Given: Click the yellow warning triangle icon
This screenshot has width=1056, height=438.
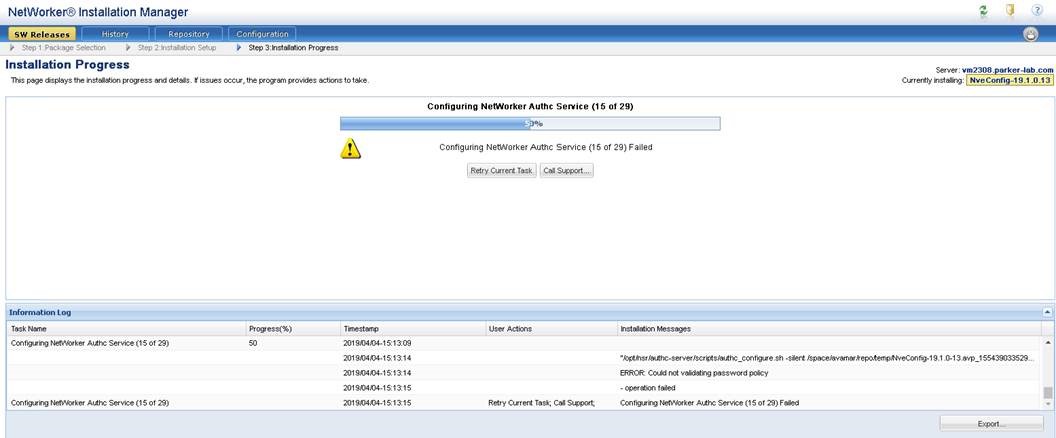Looking at the screenshot, I should point(350,148).
